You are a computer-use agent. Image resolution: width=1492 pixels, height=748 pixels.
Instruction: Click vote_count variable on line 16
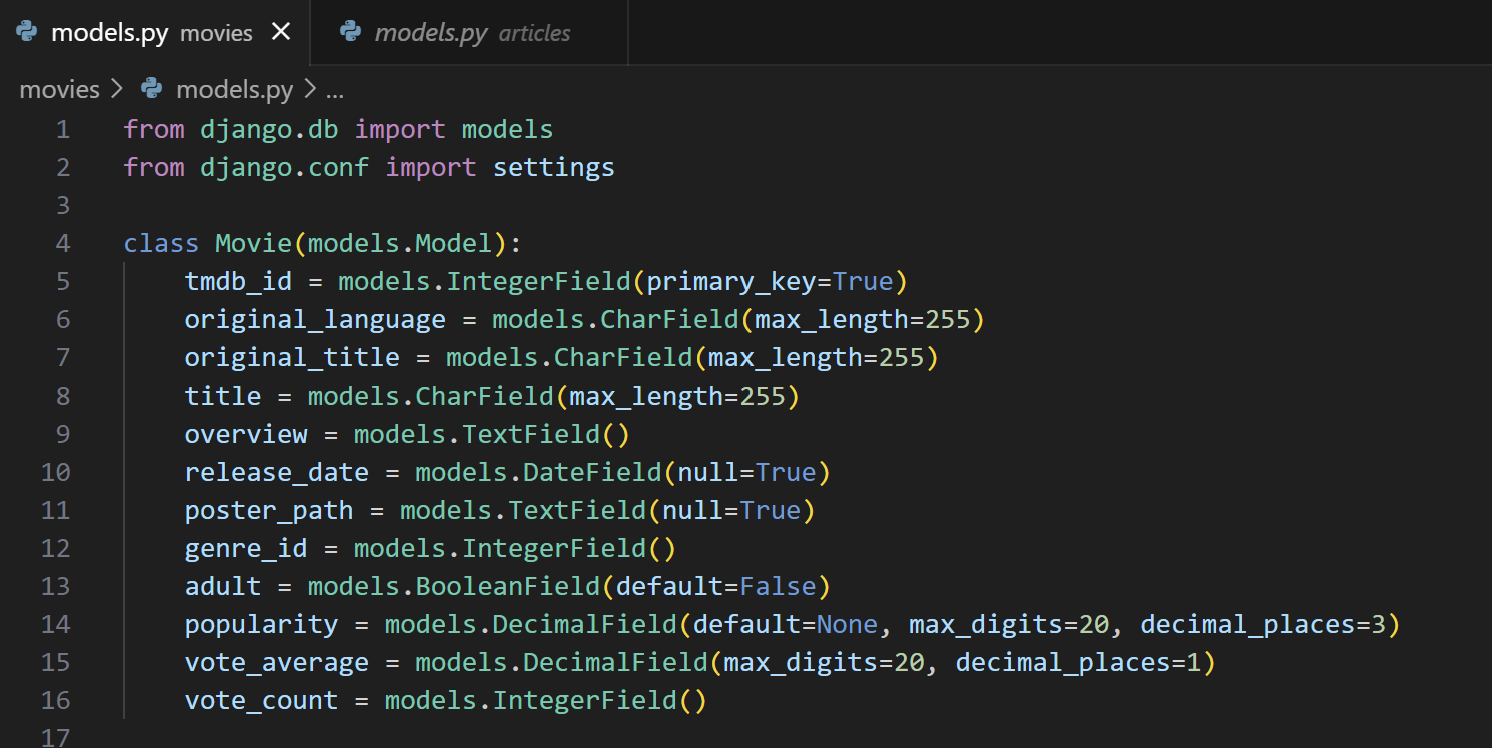coord(261,701)
